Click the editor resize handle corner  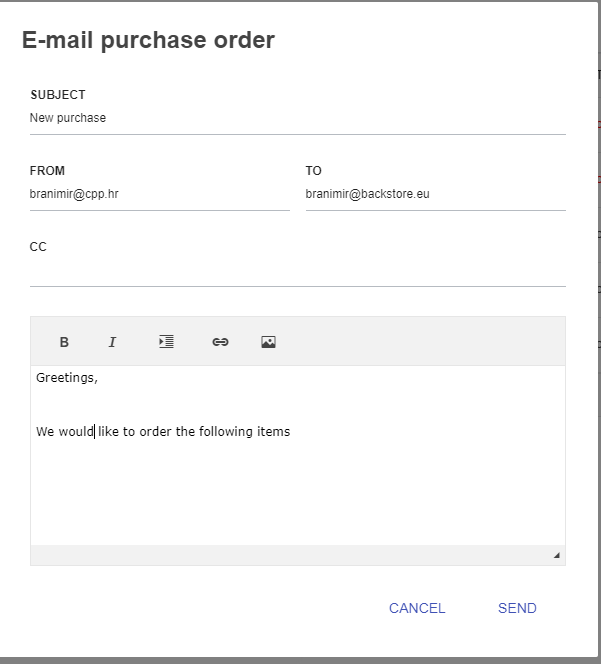pyautogui.click(x=557, y=556)
